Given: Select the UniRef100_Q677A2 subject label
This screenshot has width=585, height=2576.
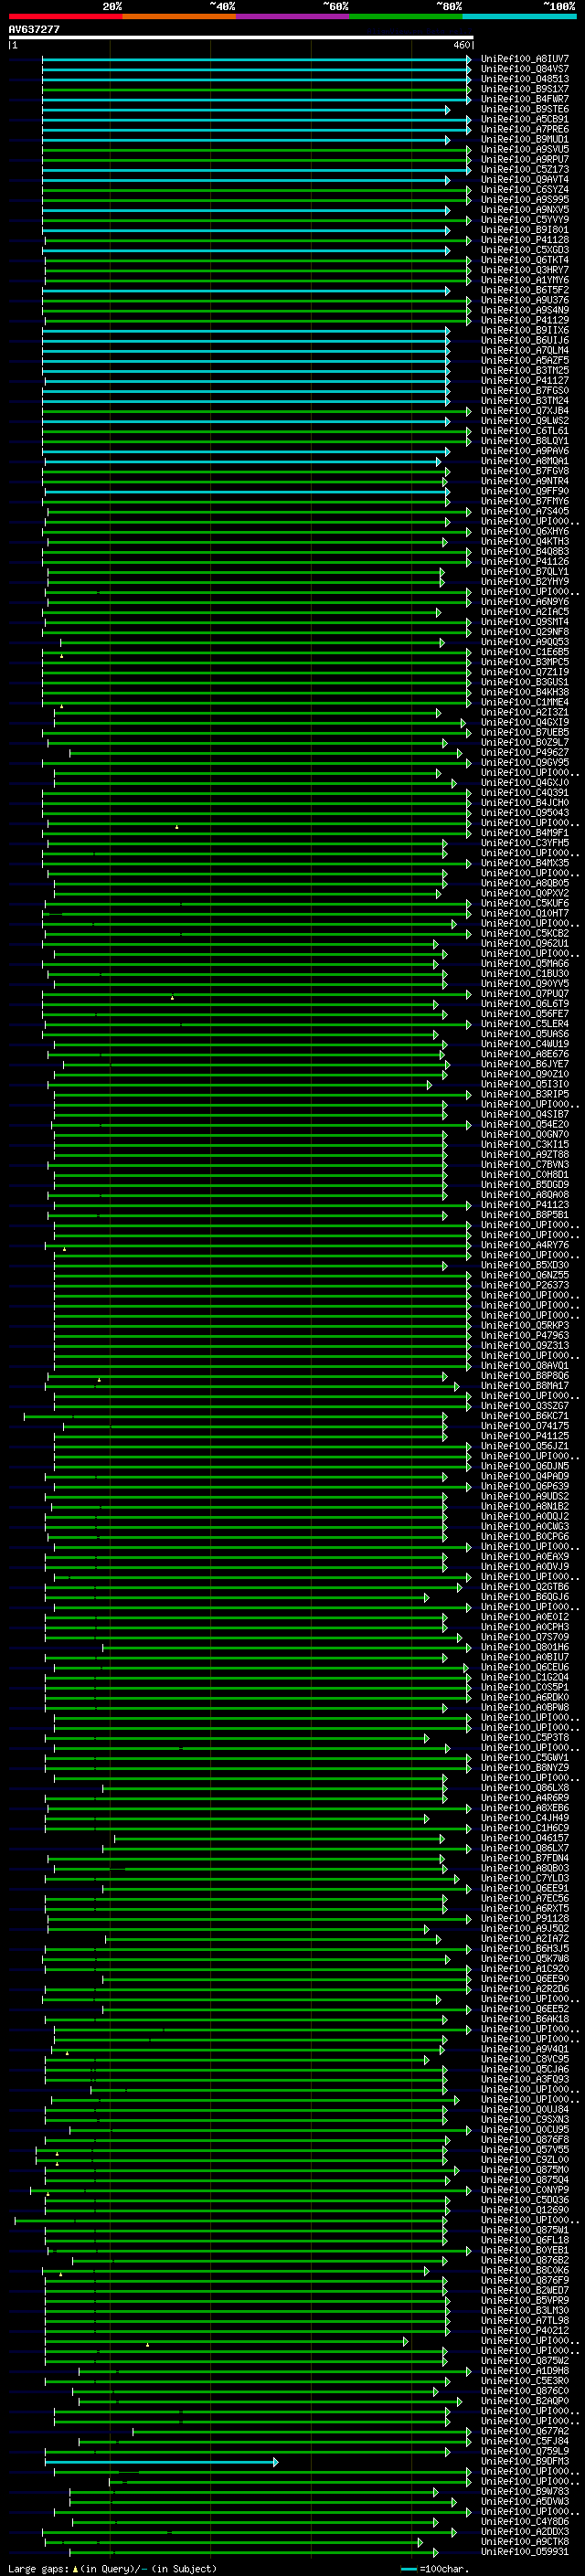Looking at the screenshot, I should (x=524, y=2431).
